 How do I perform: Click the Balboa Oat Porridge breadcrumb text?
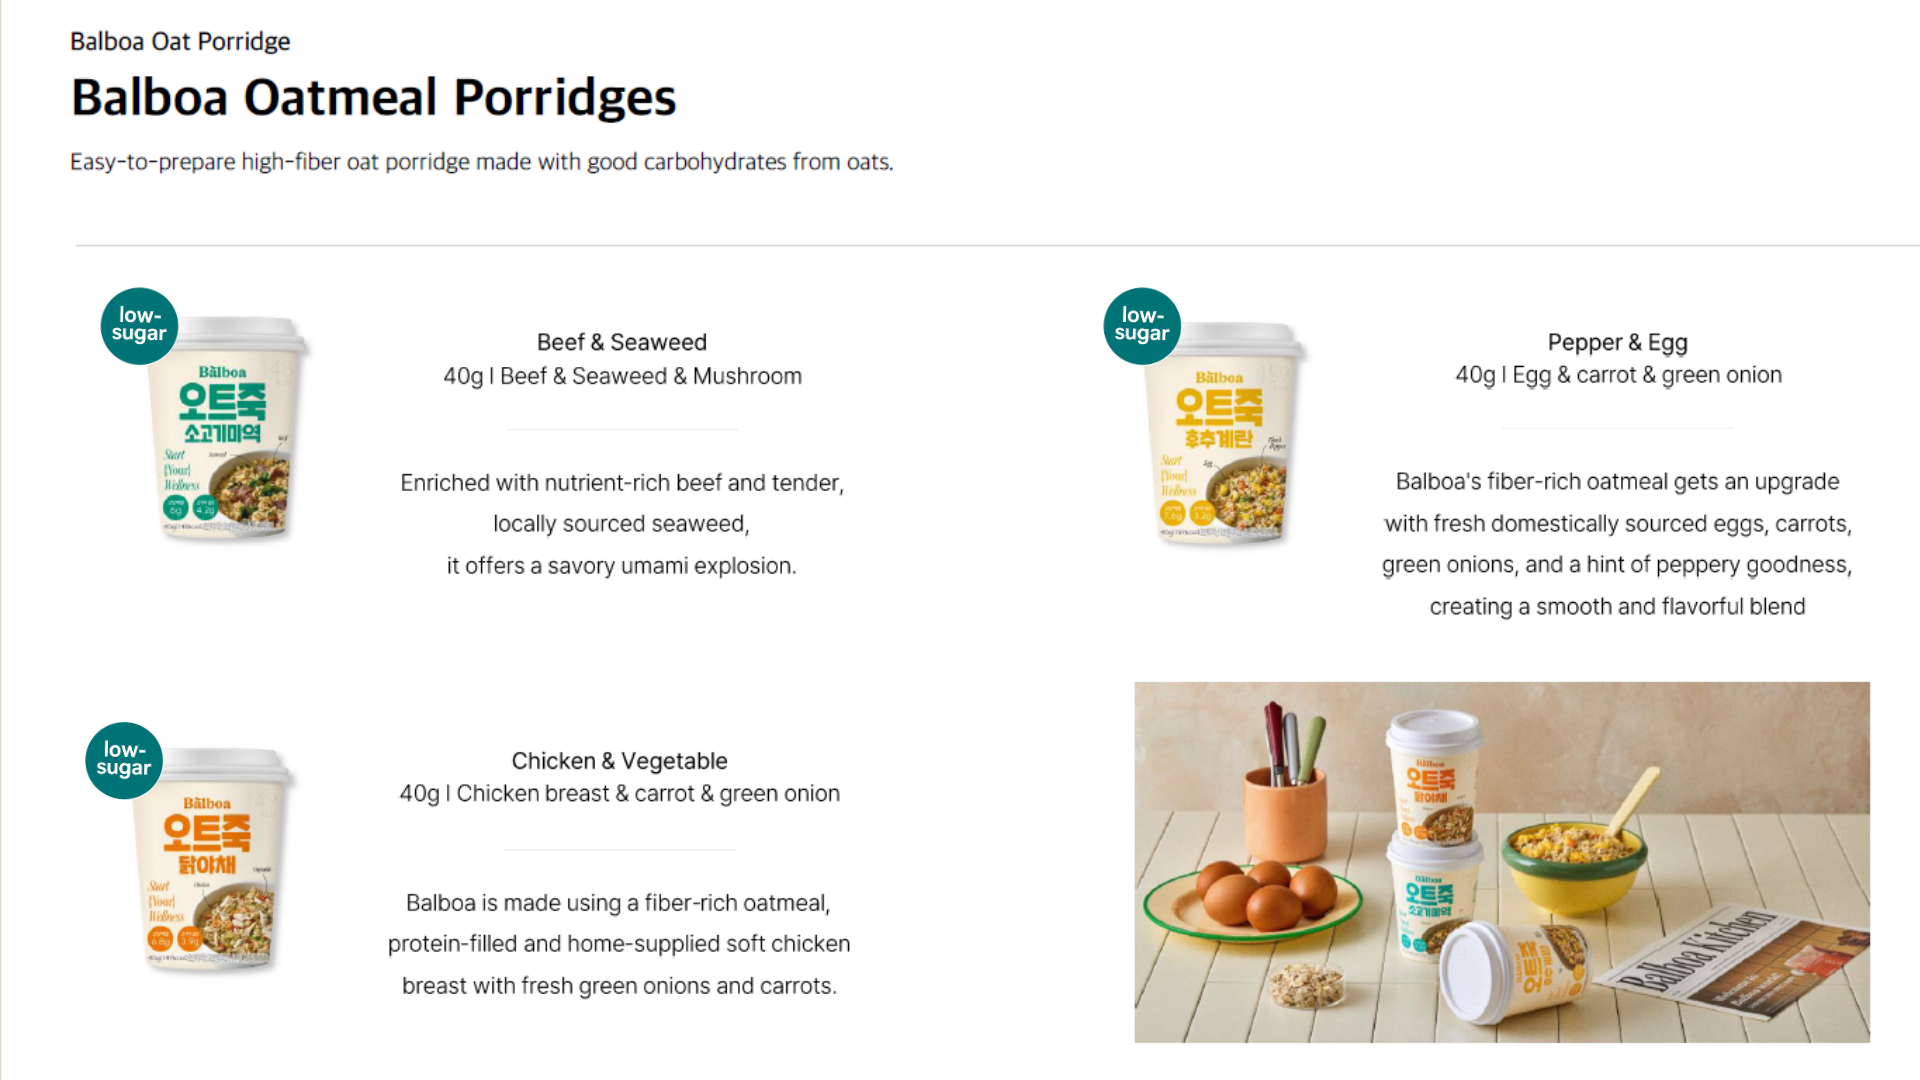[x=180, y=42]
